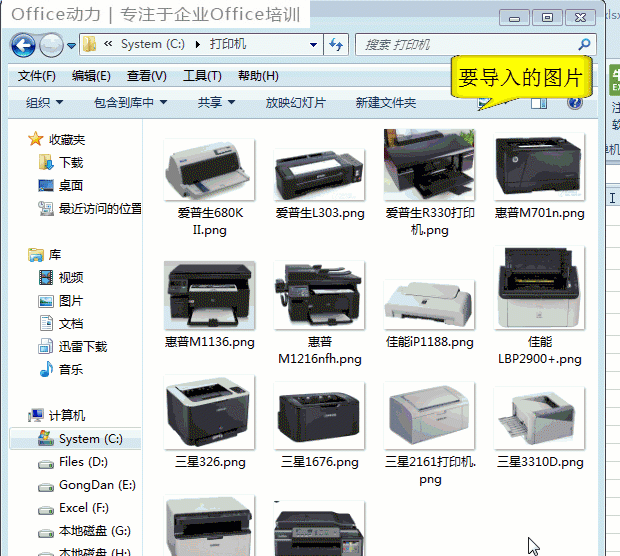The height and width of the screenshot is (556, 620).
Task: Select the 三星2161打印机.png thumbnail
Action: click(x=429, y=416)
